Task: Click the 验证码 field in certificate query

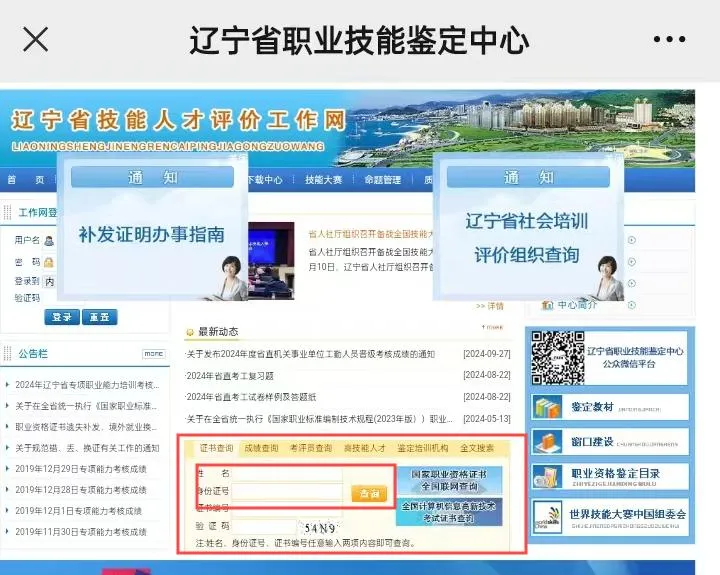Action: click(264, 526)
